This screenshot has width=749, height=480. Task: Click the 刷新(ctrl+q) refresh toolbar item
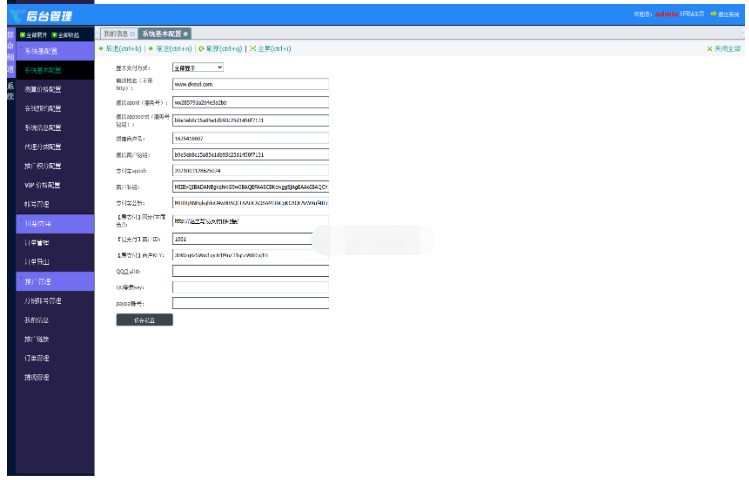[221, 48]
